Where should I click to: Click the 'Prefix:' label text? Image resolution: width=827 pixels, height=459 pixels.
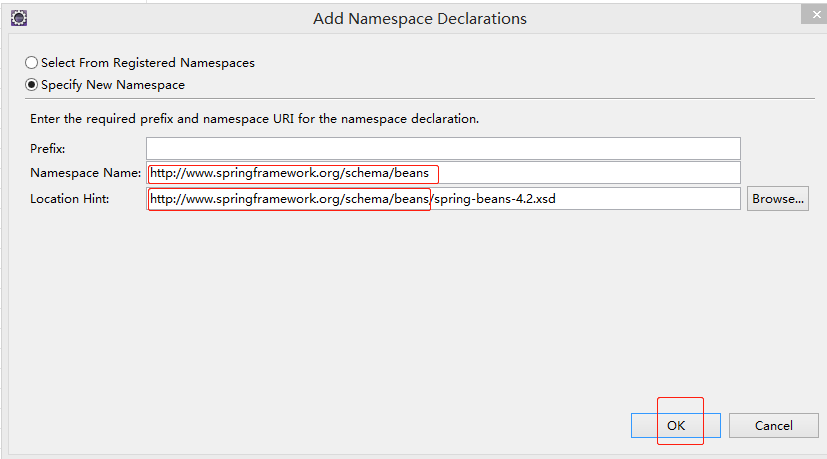pos(47,149)
